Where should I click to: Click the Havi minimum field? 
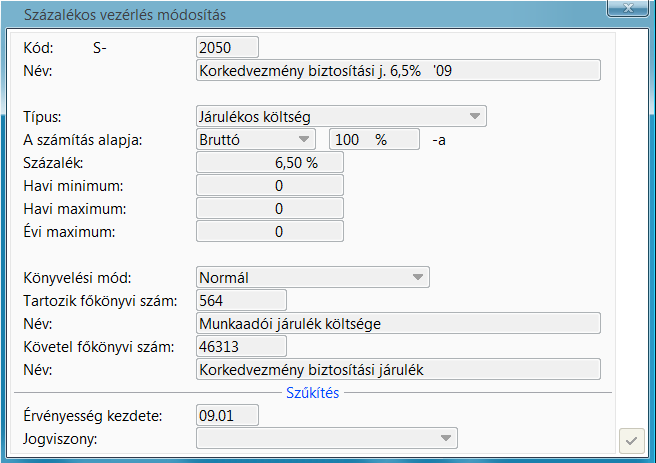coord(270,185)
